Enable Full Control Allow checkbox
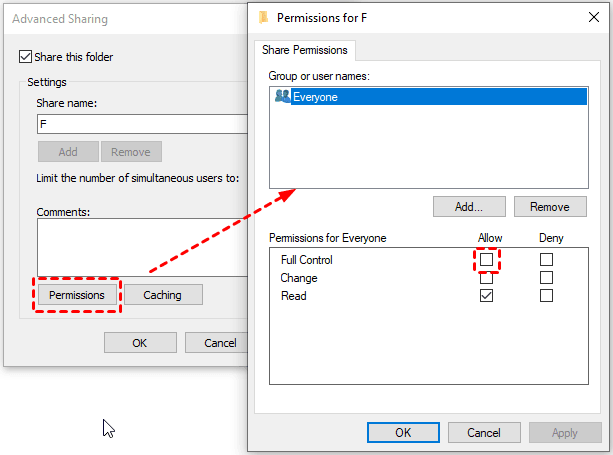This screenshot has height=455, width=613. click(486, 260)
